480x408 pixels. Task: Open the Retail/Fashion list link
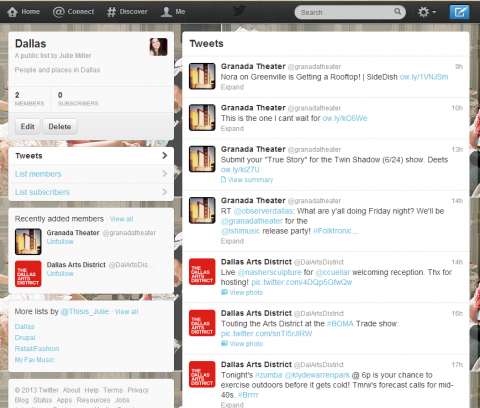click(37, 349)
